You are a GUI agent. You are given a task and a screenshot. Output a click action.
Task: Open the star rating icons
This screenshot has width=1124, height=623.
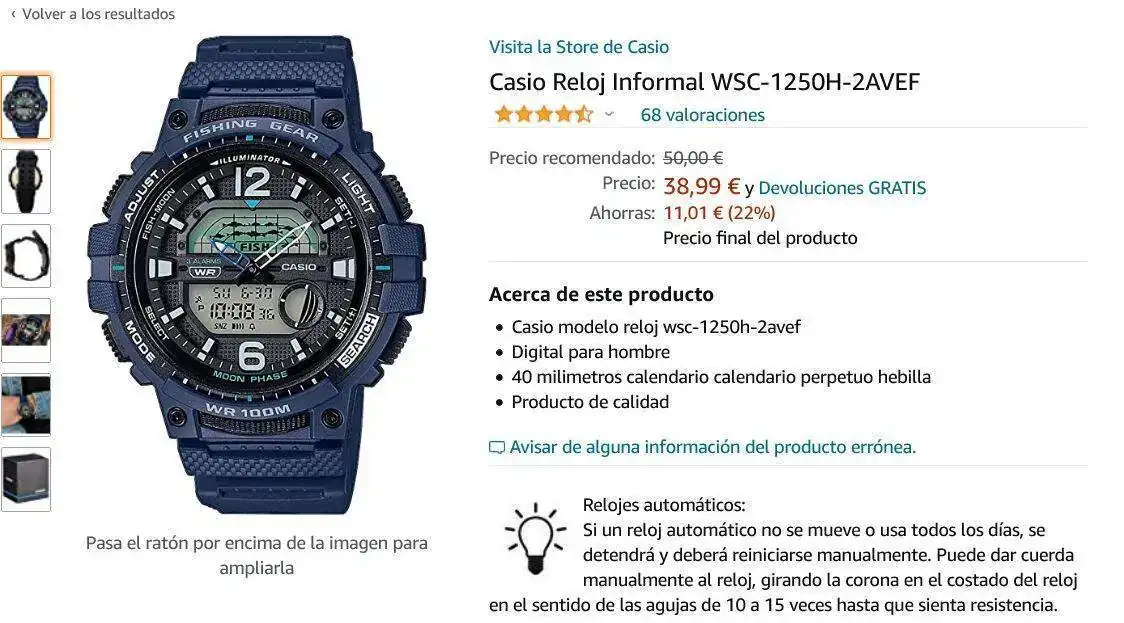[544, 114]
